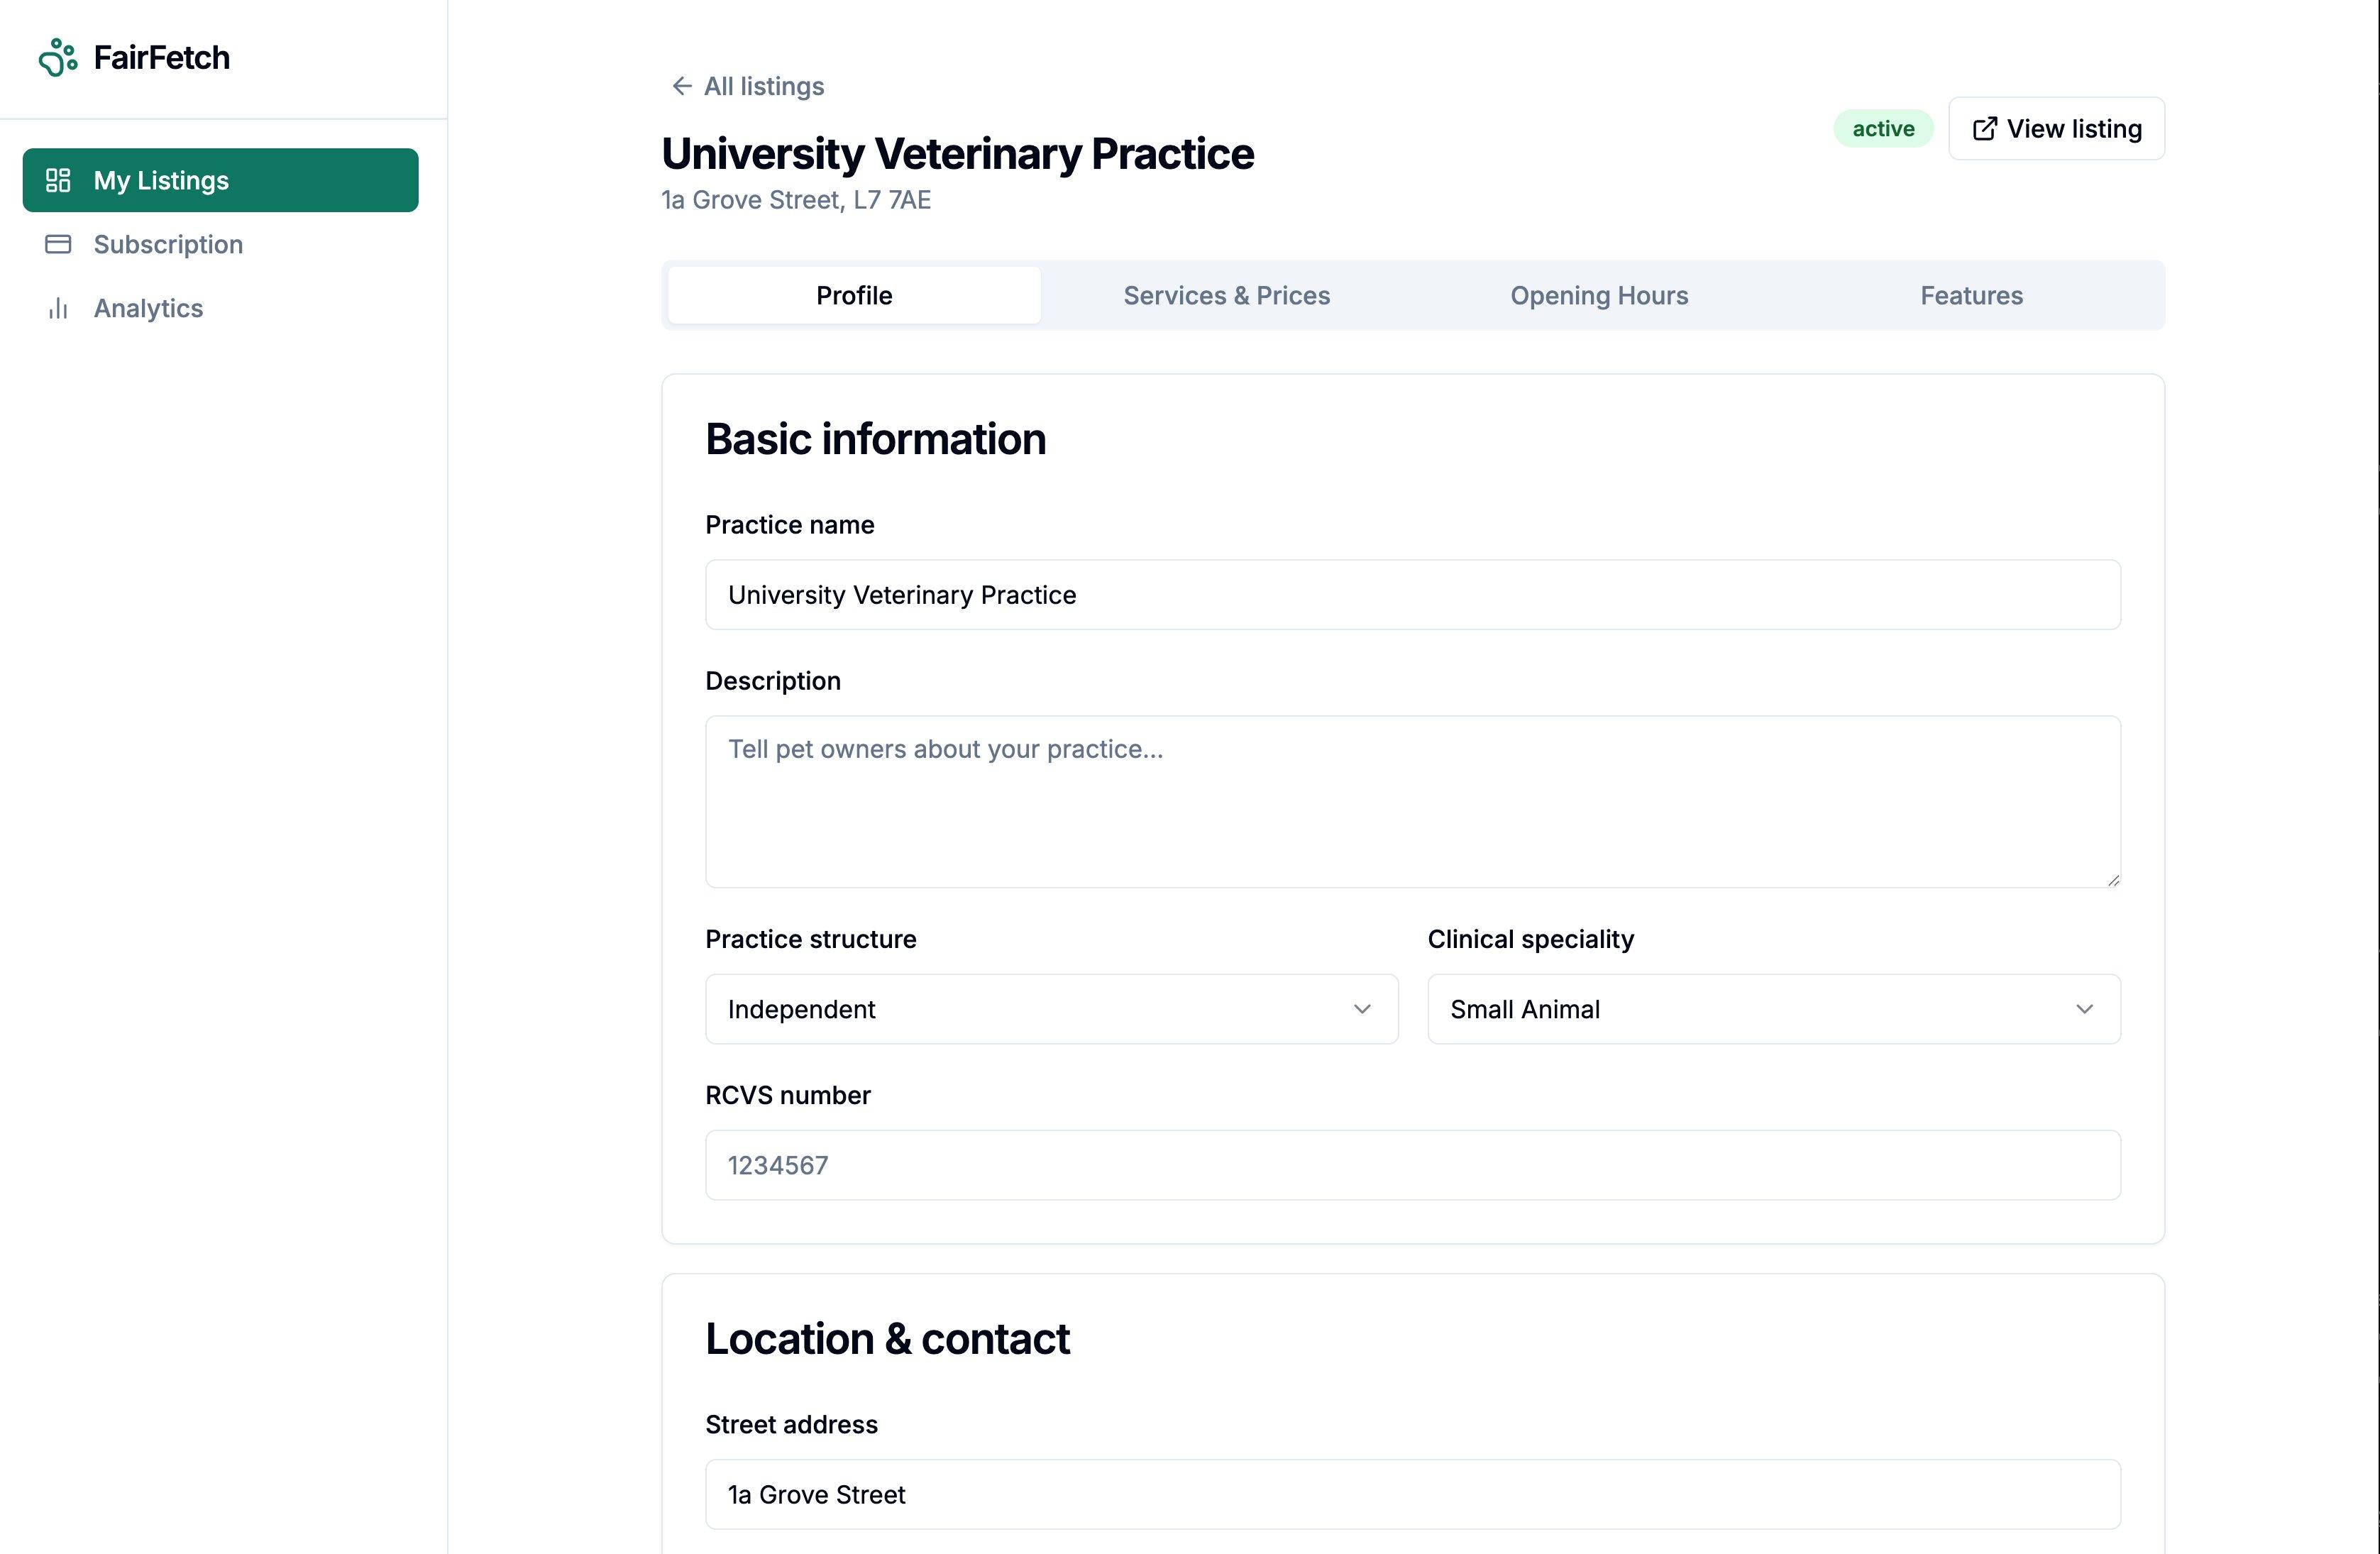Open the Clinical speciality dropdown

[1773, 1009]
